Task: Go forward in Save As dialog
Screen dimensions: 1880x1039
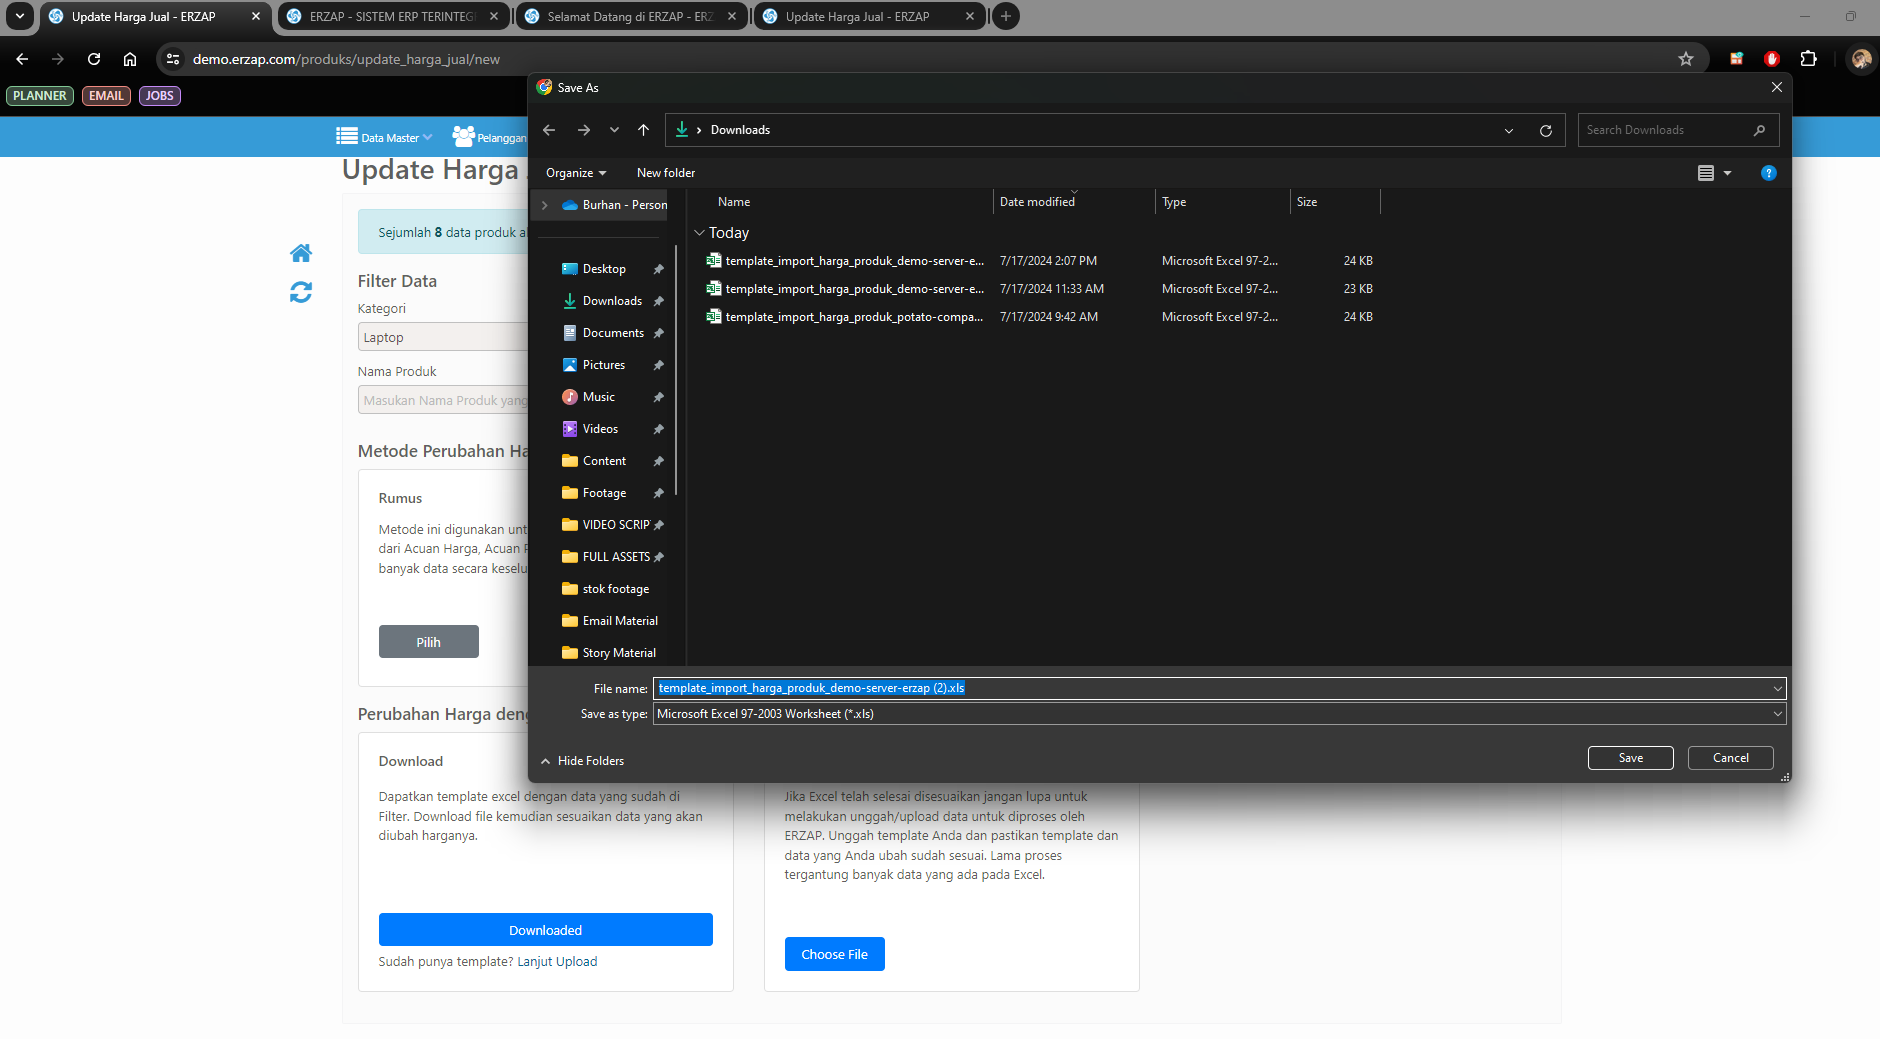Action: pos(584,130)
